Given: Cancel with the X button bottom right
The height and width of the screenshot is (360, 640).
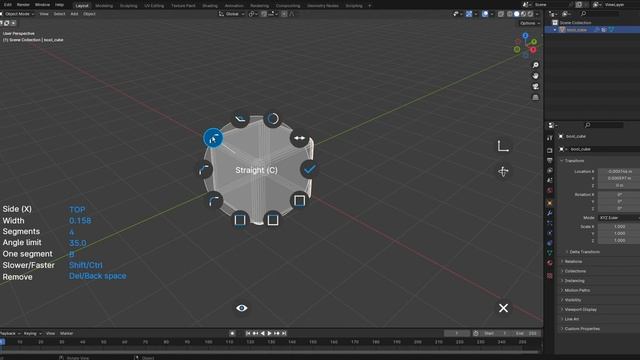Looking at the screenshot, I should pos(503,308).
